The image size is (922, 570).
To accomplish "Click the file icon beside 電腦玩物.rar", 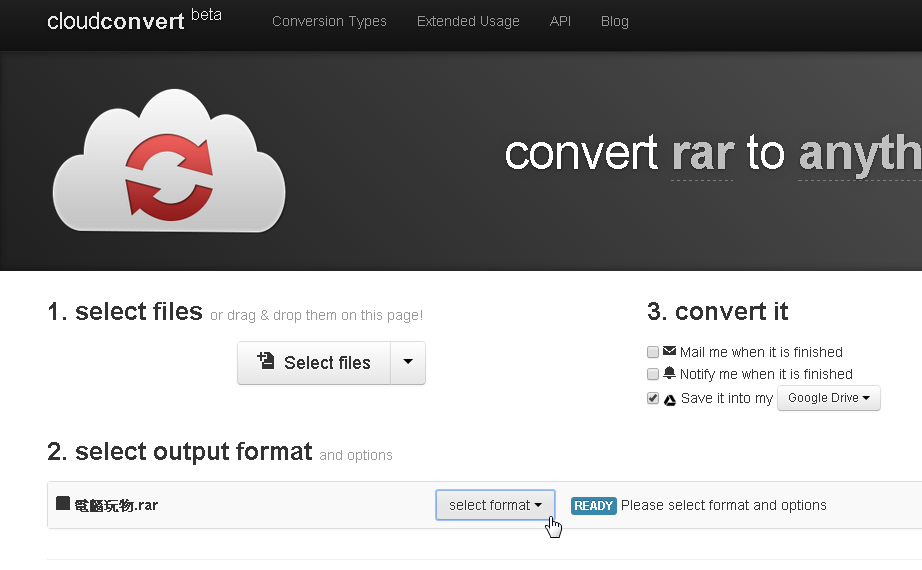I will pos(63,504).
